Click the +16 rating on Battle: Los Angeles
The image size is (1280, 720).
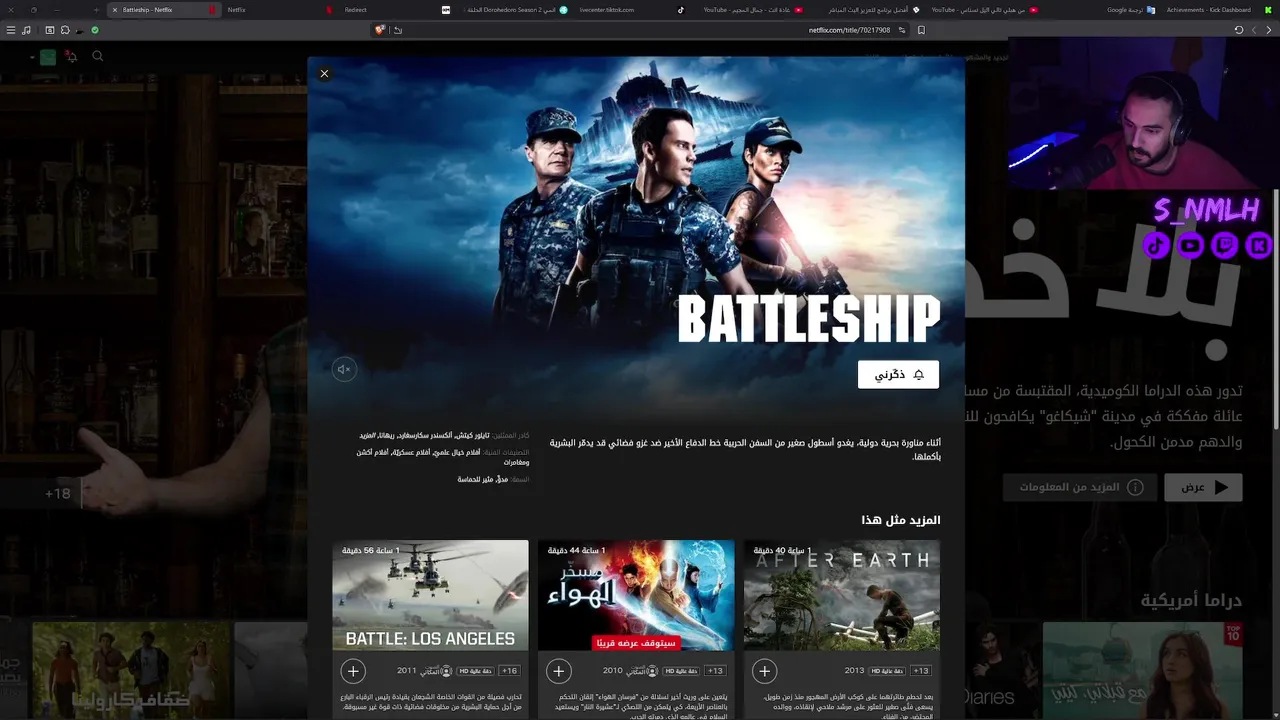509,671
